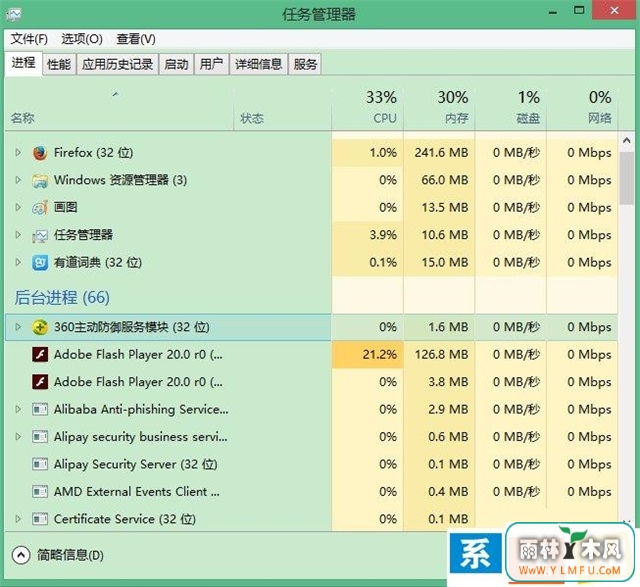
Task: Expand the Certificate Service (32 位) entry
Action: [18, 518]
